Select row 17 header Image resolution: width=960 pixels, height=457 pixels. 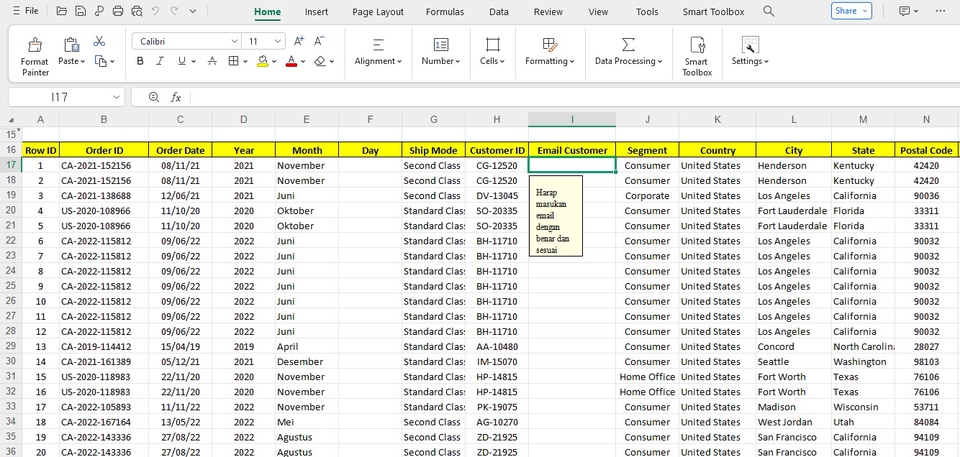[x=11, y=165]
